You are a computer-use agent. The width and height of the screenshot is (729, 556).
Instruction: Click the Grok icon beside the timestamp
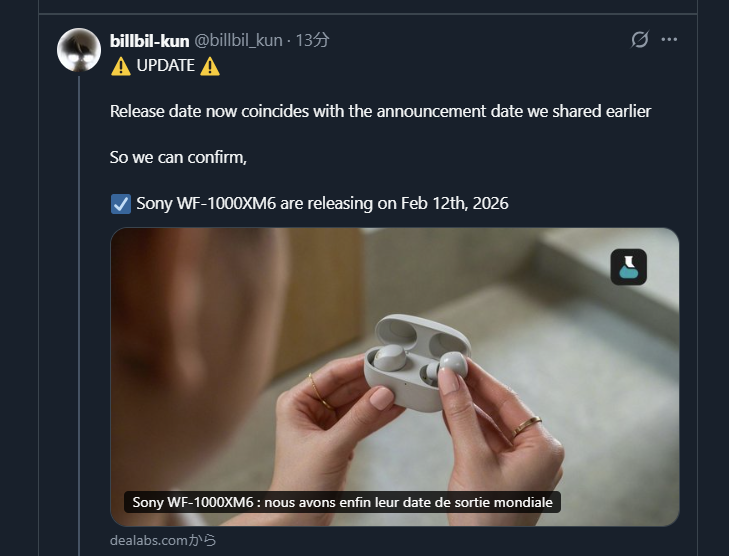640,40
